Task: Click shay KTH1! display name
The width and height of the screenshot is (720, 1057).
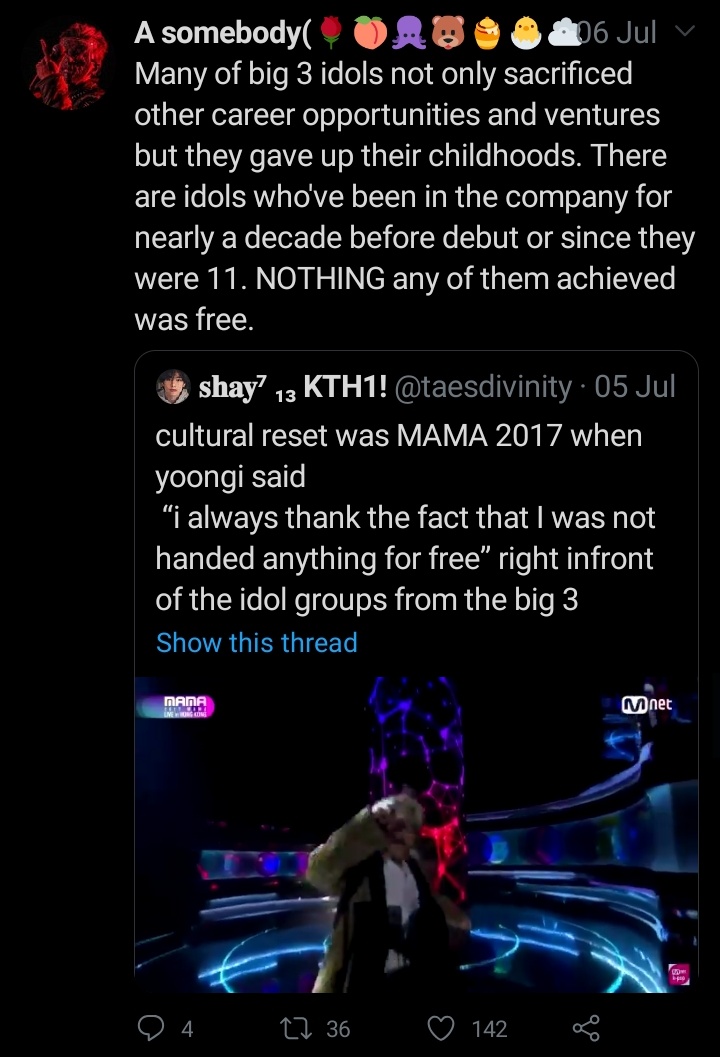Action: 293,387
